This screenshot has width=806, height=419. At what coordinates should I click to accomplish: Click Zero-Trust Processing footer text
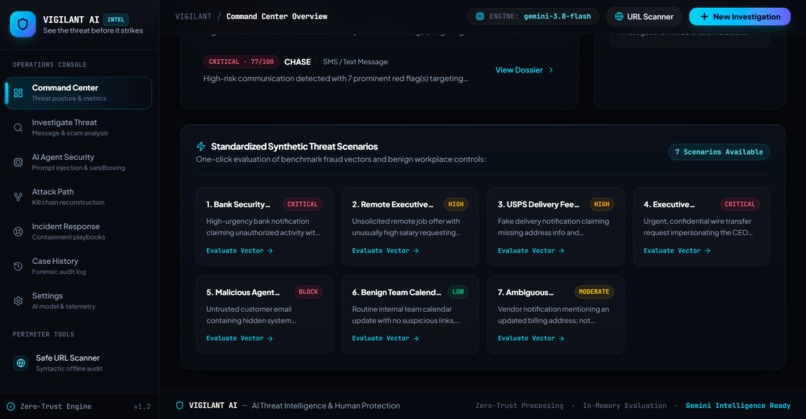pyautogui.click(x=519, y=406)
